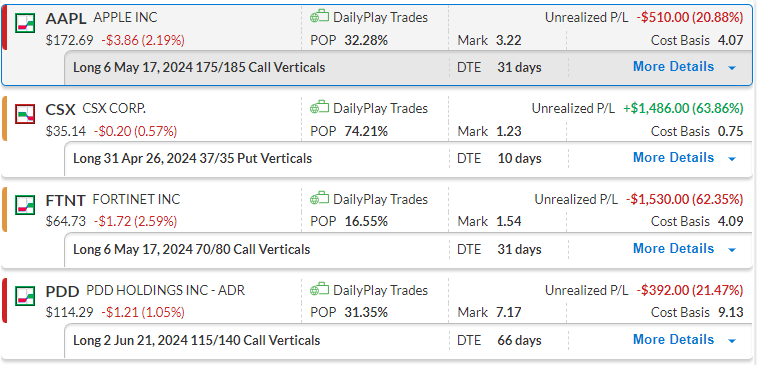757x365 pixels.
Task: Click the FTNT price $64.73
Action: coord(66,222)
